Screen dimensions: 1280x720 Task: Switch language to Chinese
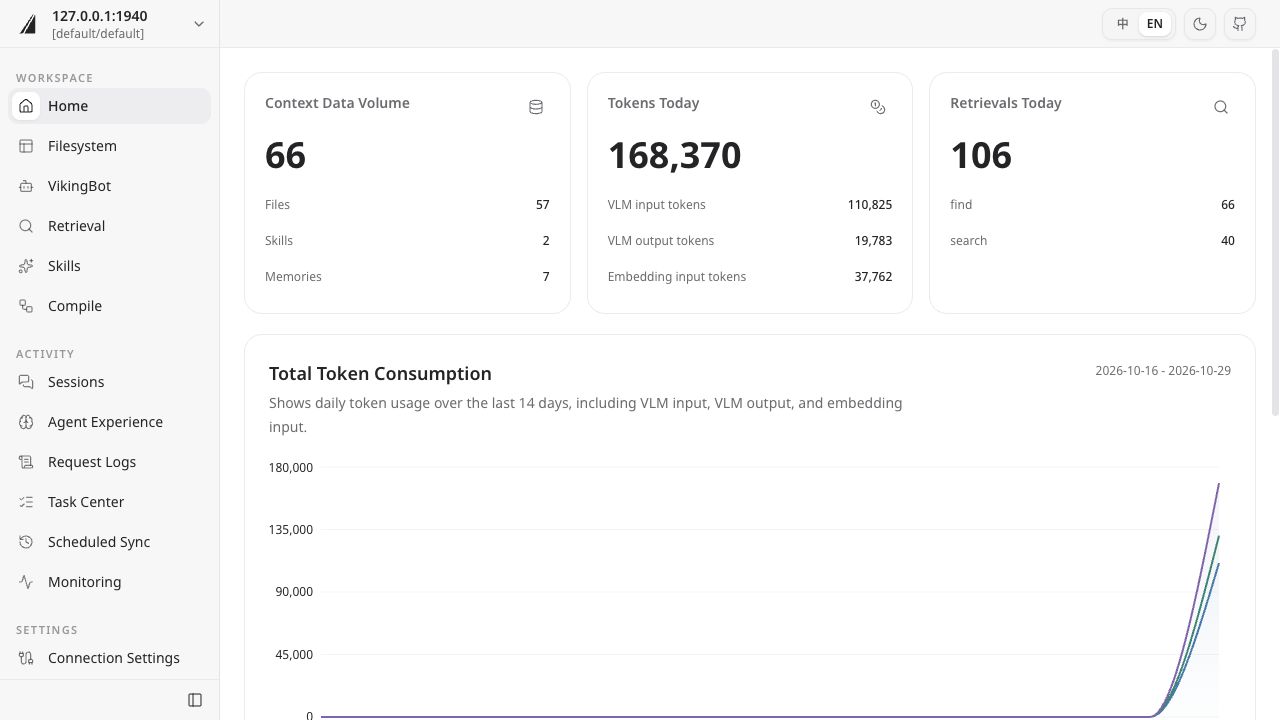[1123, 24]
